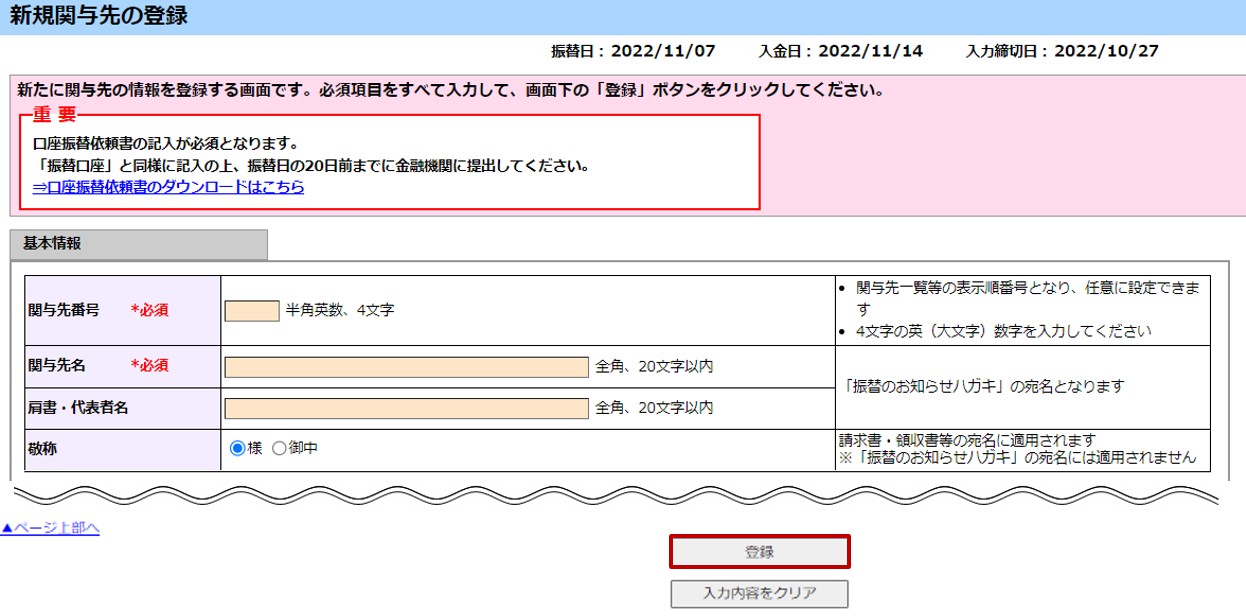Click the 「振替のお知らせハガキ」の宛名となります note
The image size is (1246, 616).
[983, 386]
